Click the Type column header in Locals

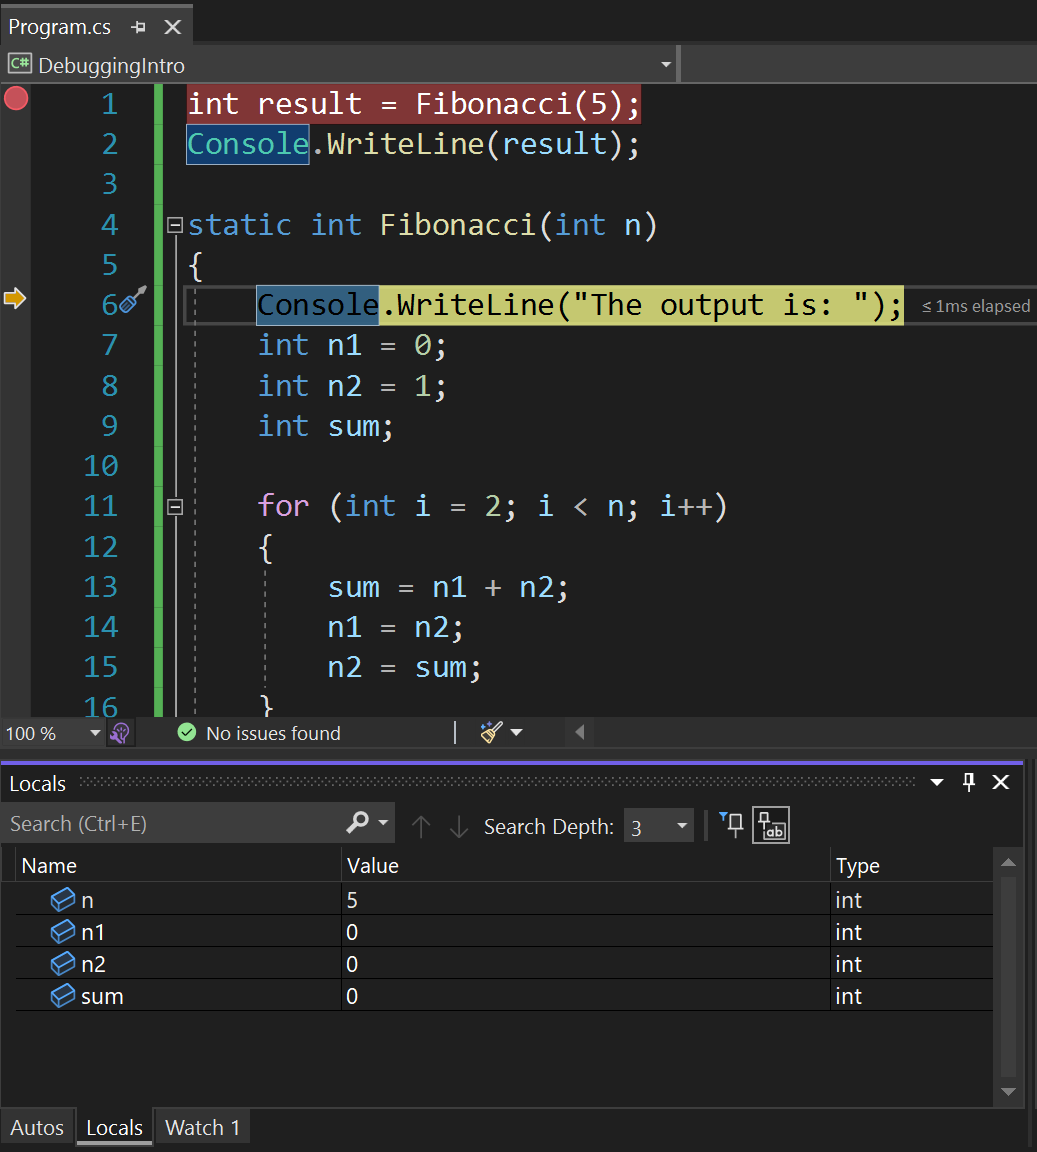point(912,865)
